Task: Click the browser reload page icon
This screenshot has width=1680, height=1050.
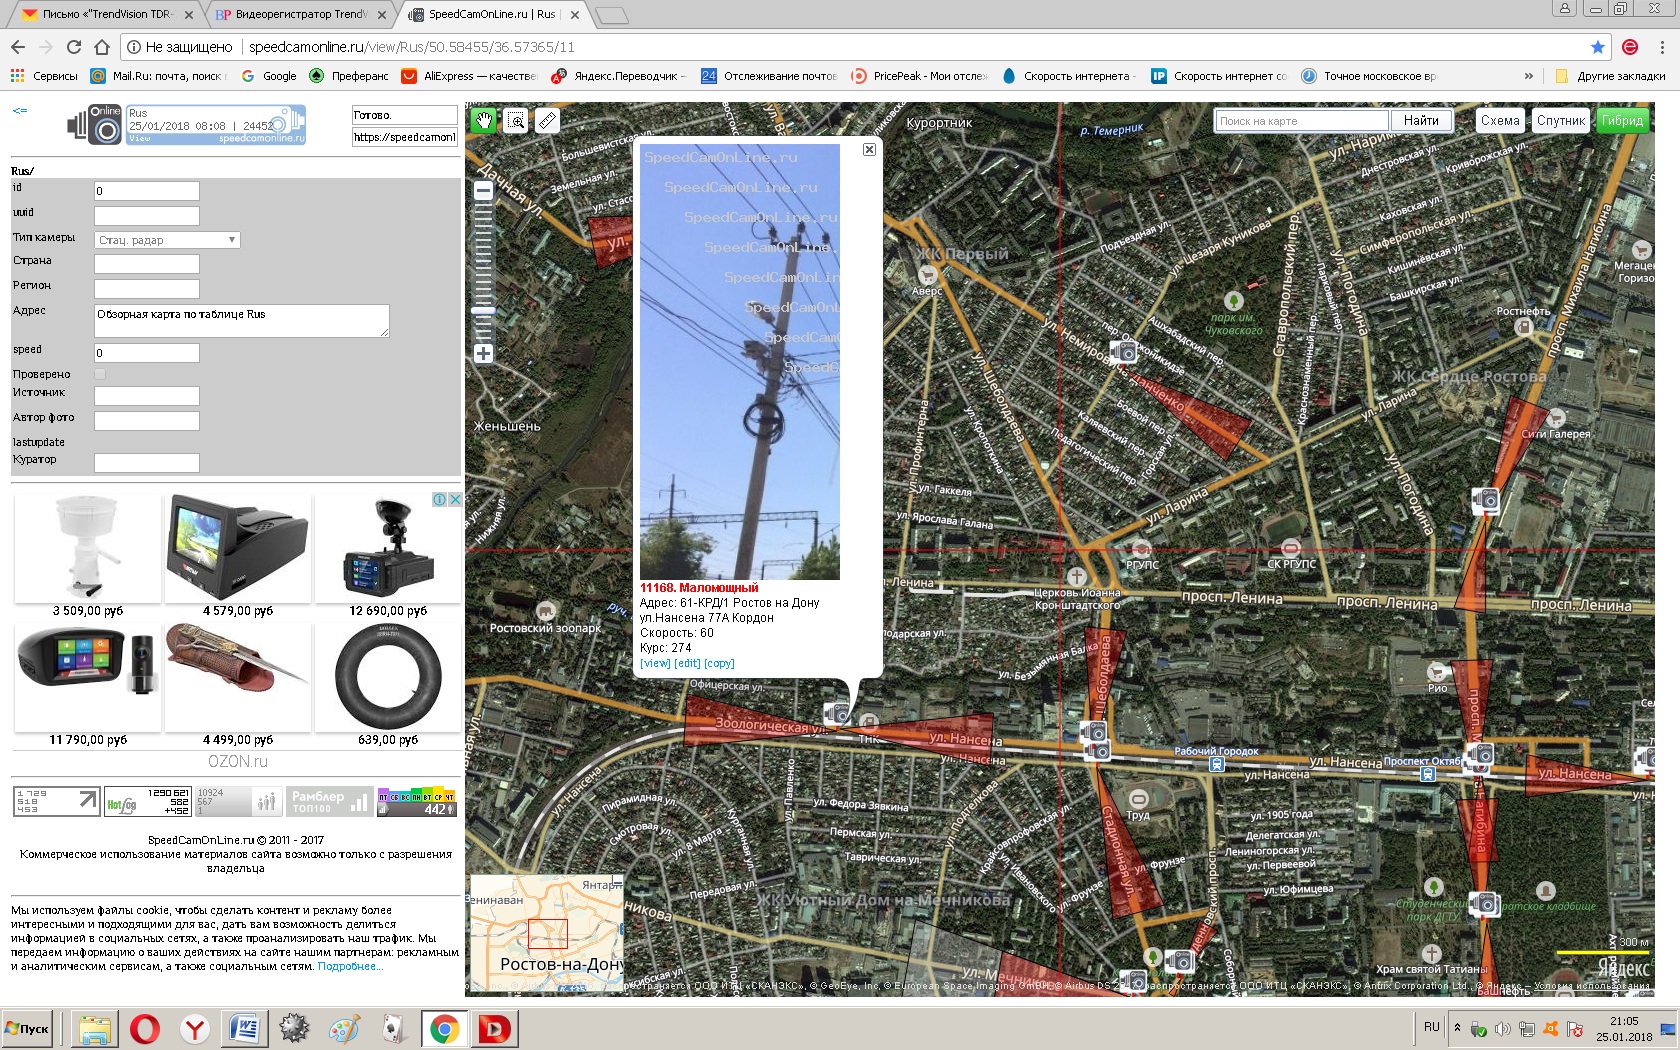Action: coord(74,47)
